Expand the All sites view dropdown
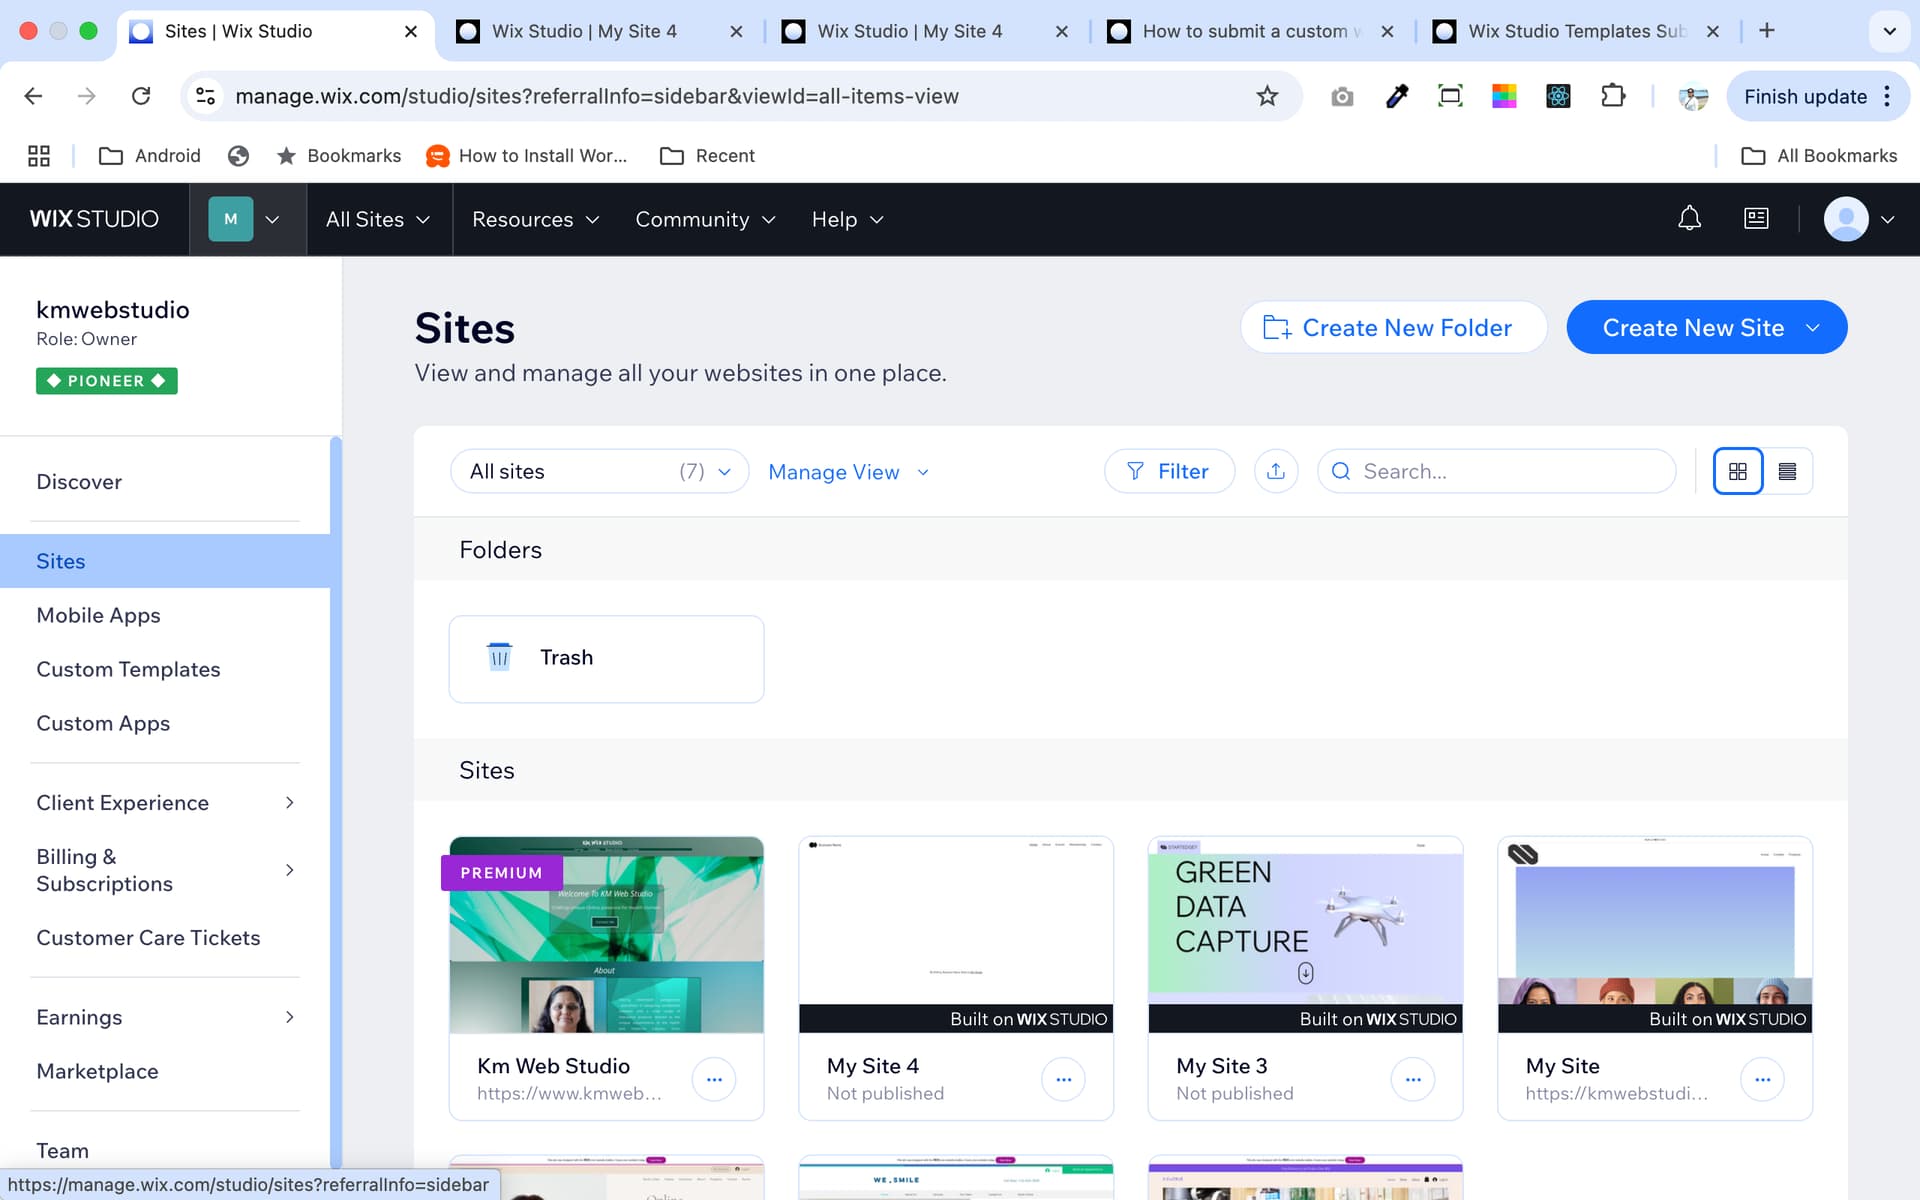The width and height of the screenshot is (1920, 1200). [599, 471]
